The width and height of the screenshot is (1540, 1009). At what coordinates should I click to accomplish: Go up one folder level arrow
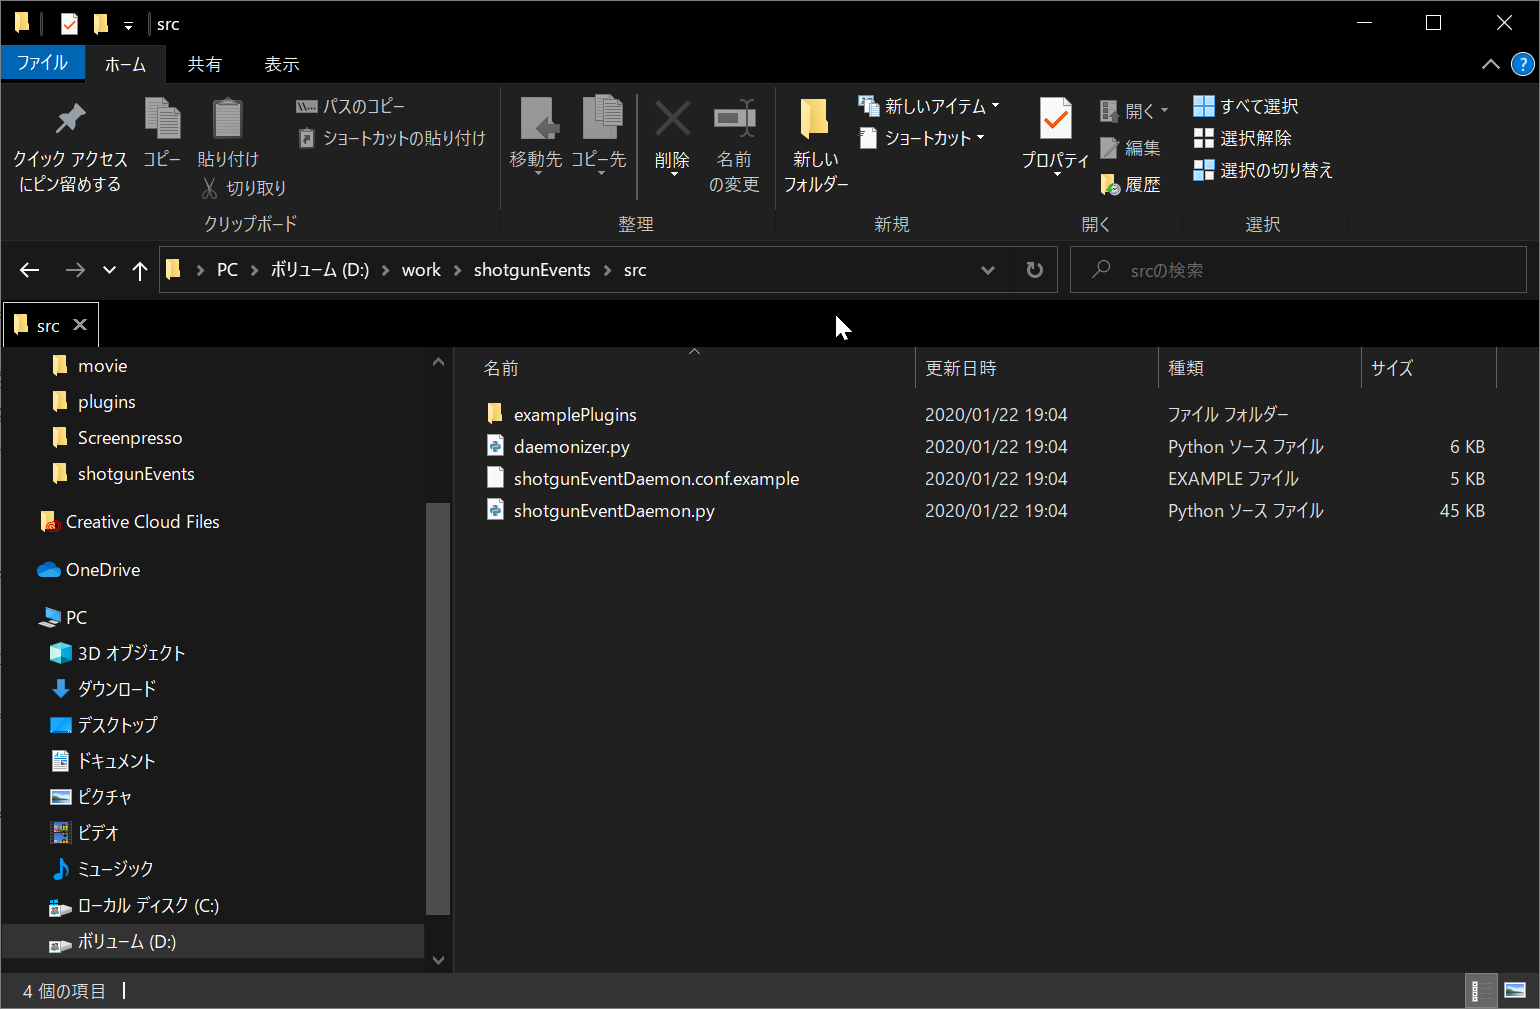pyautogui.click(x=140, y=270)
